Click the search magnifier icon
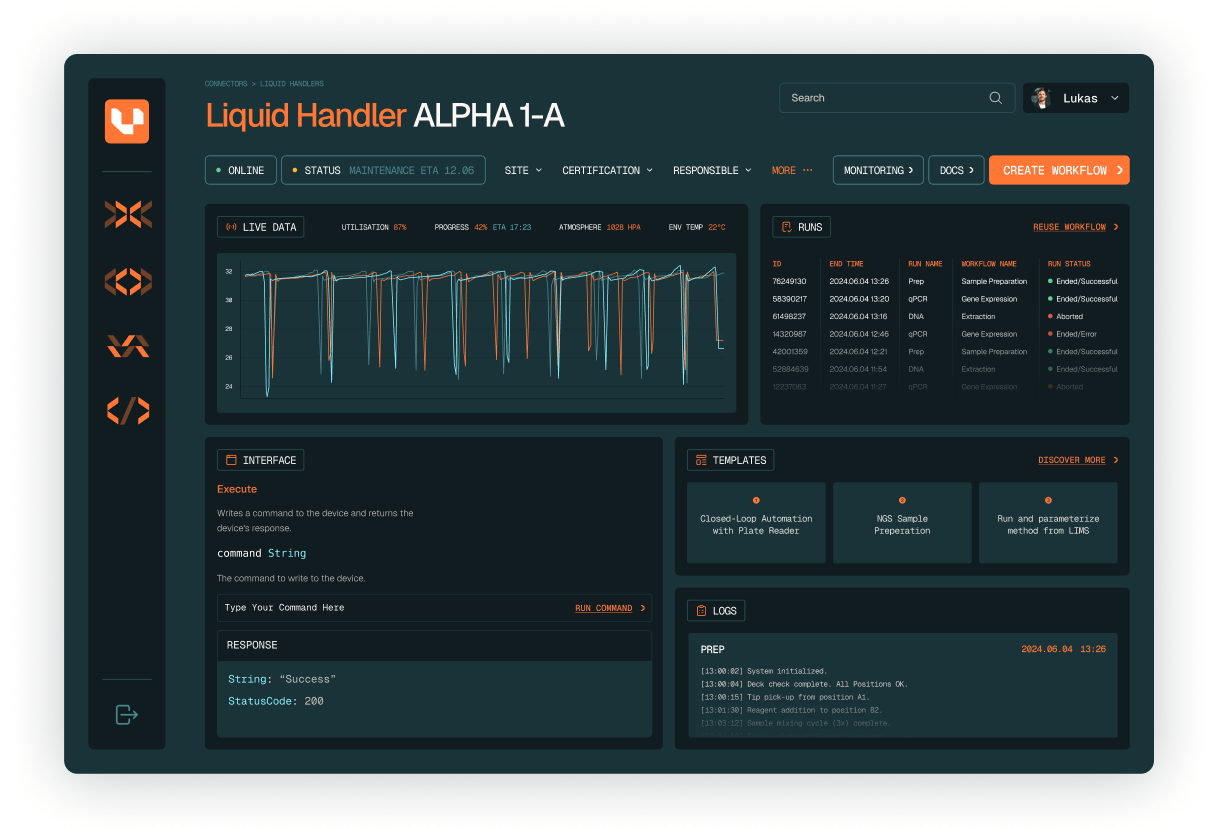This screenshot has height=828, width=1218. pos(995,98)
